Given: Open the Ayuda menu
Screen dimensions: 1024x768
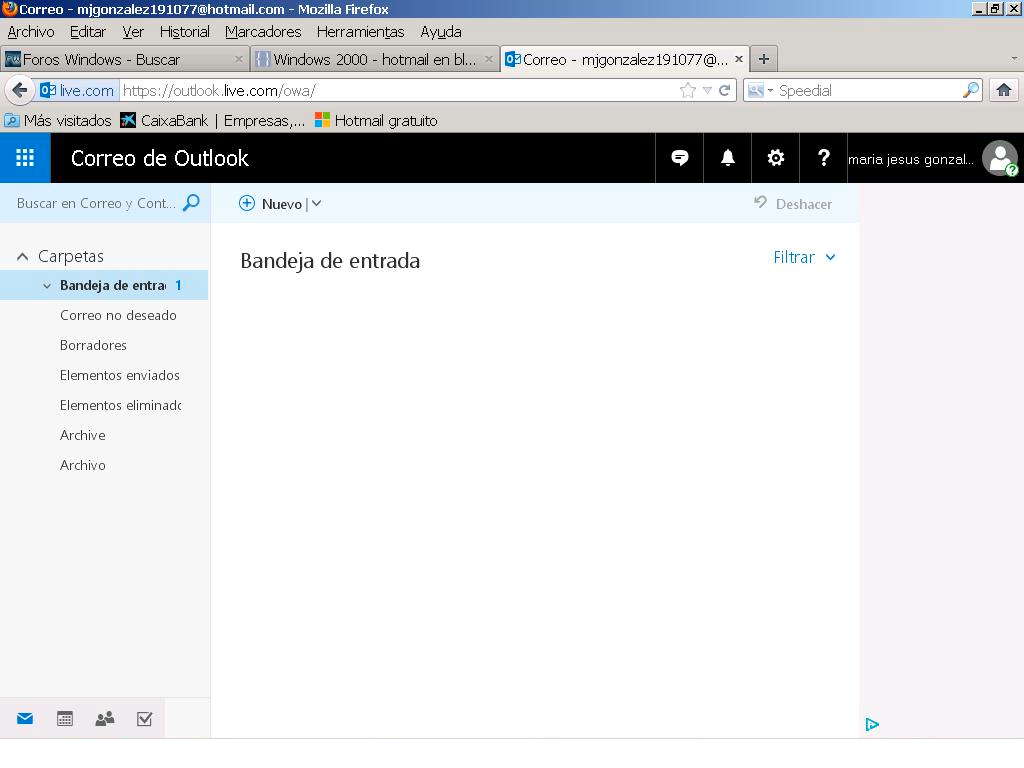Looking at the screenshot, I should click(x=441, y=31).
